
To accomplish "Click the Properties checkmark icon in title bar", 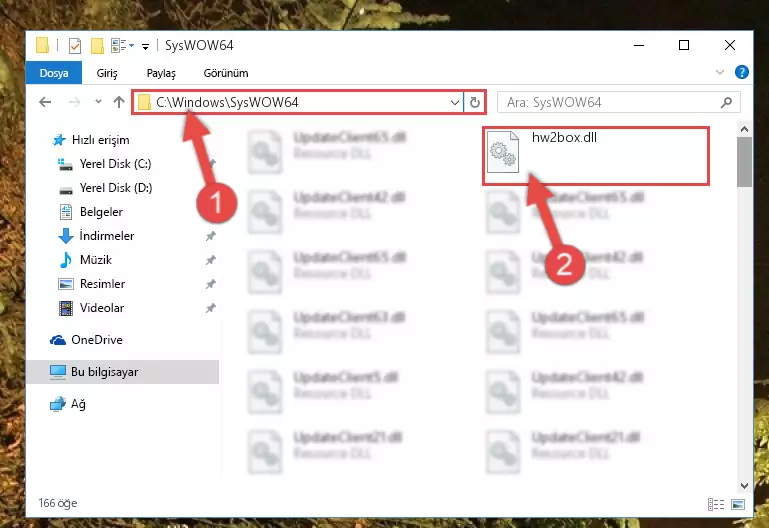I will (75, 46).
